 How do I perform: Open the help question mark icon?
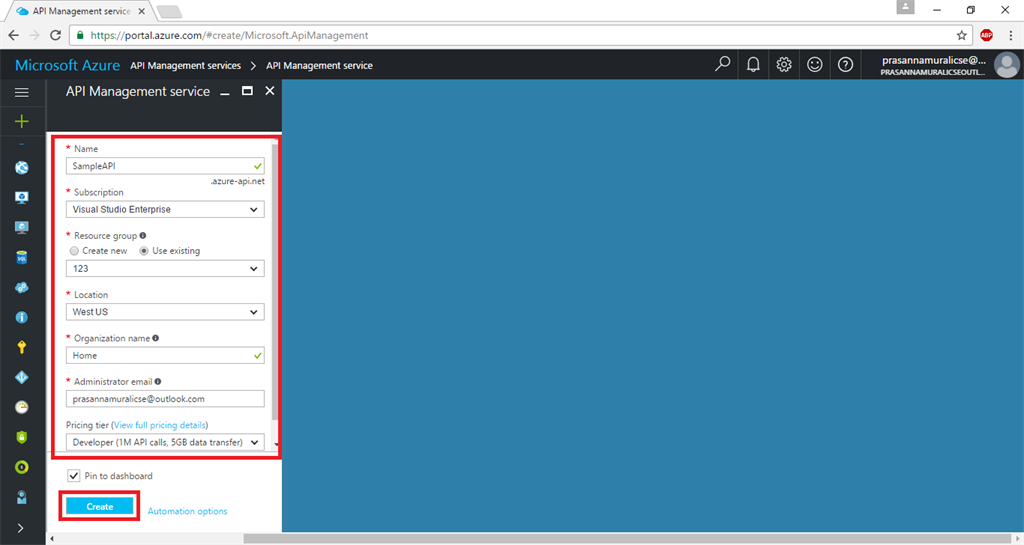click(x=845, y=64)
